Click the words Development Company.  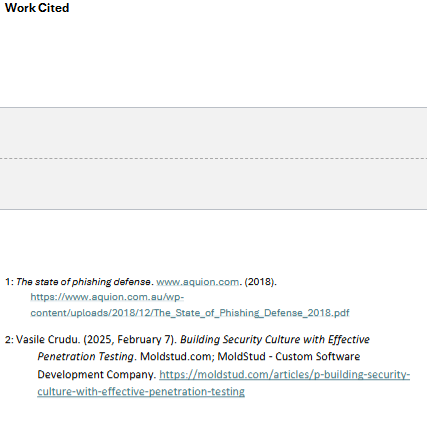tap(96, 375)
